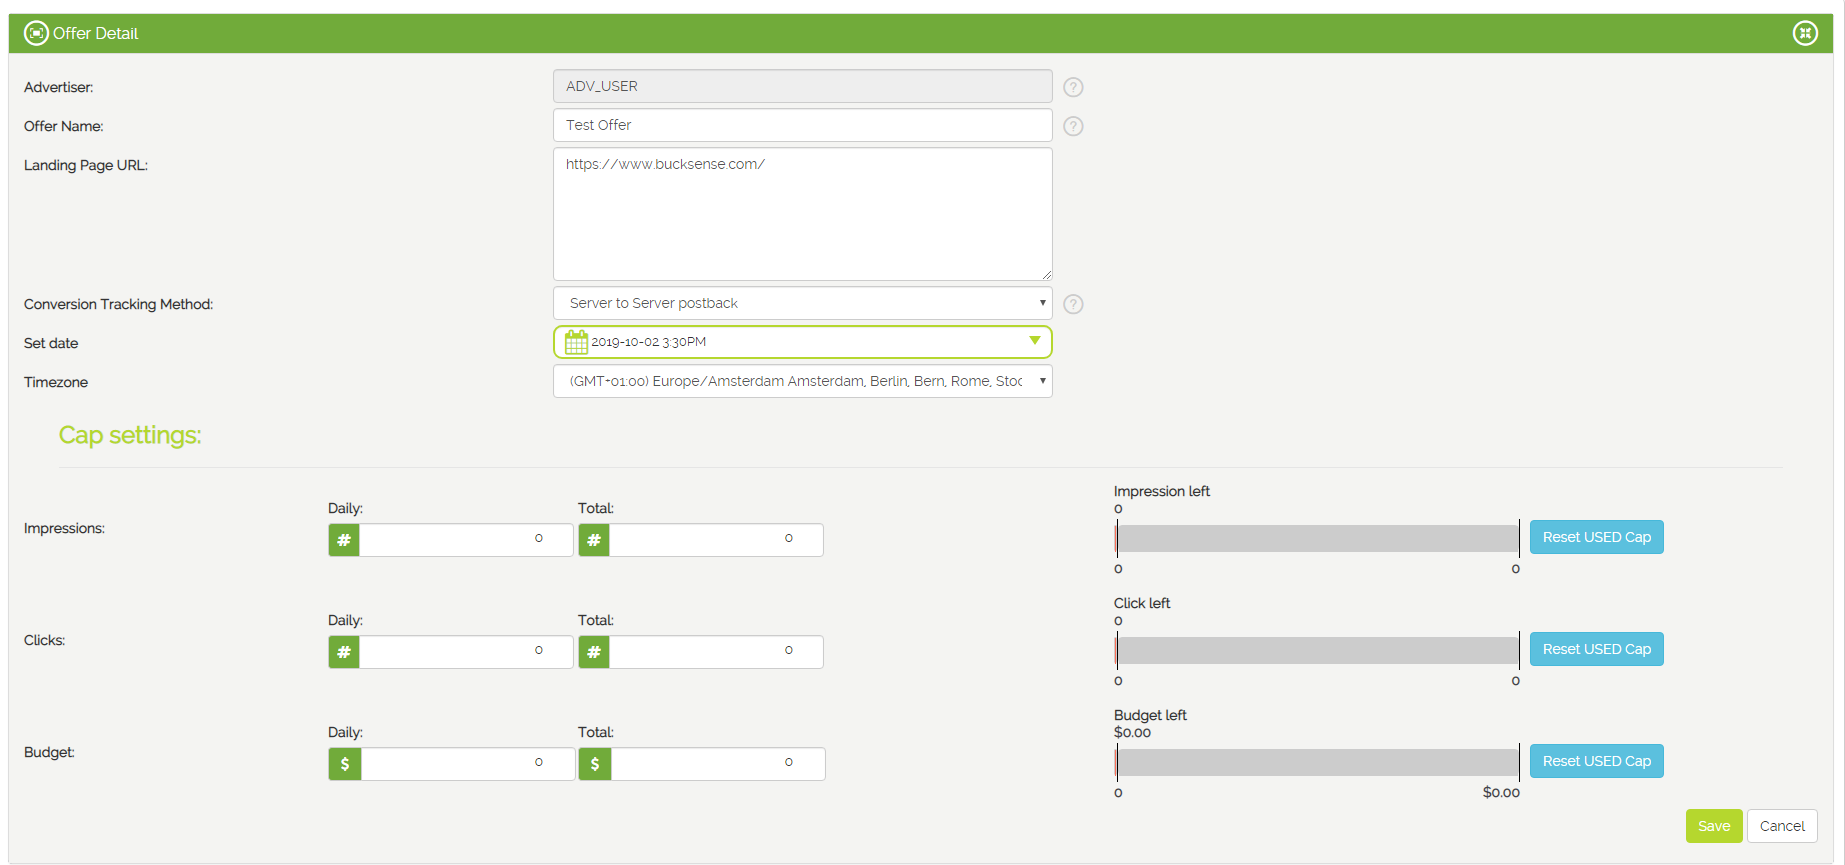The width and height of the screenshot is (1845, 865).
Task: Save the offer details
Action: (x=1714, y=826)
